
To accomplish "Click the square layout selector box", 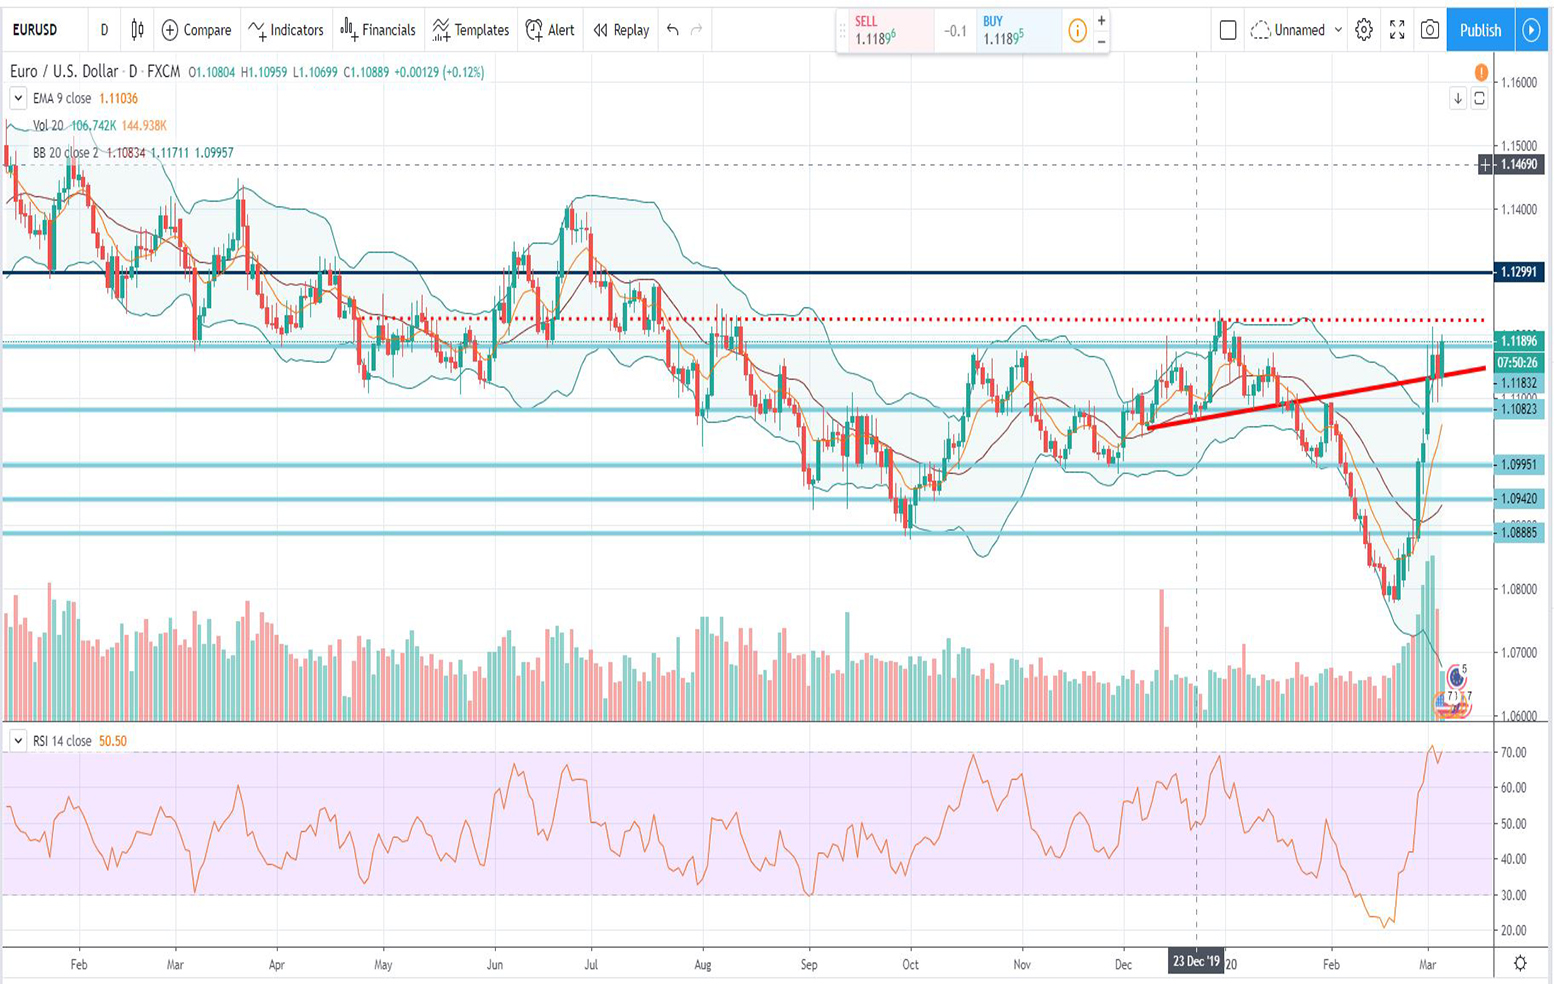I will pyautogui.click(x=1228, y=30).
